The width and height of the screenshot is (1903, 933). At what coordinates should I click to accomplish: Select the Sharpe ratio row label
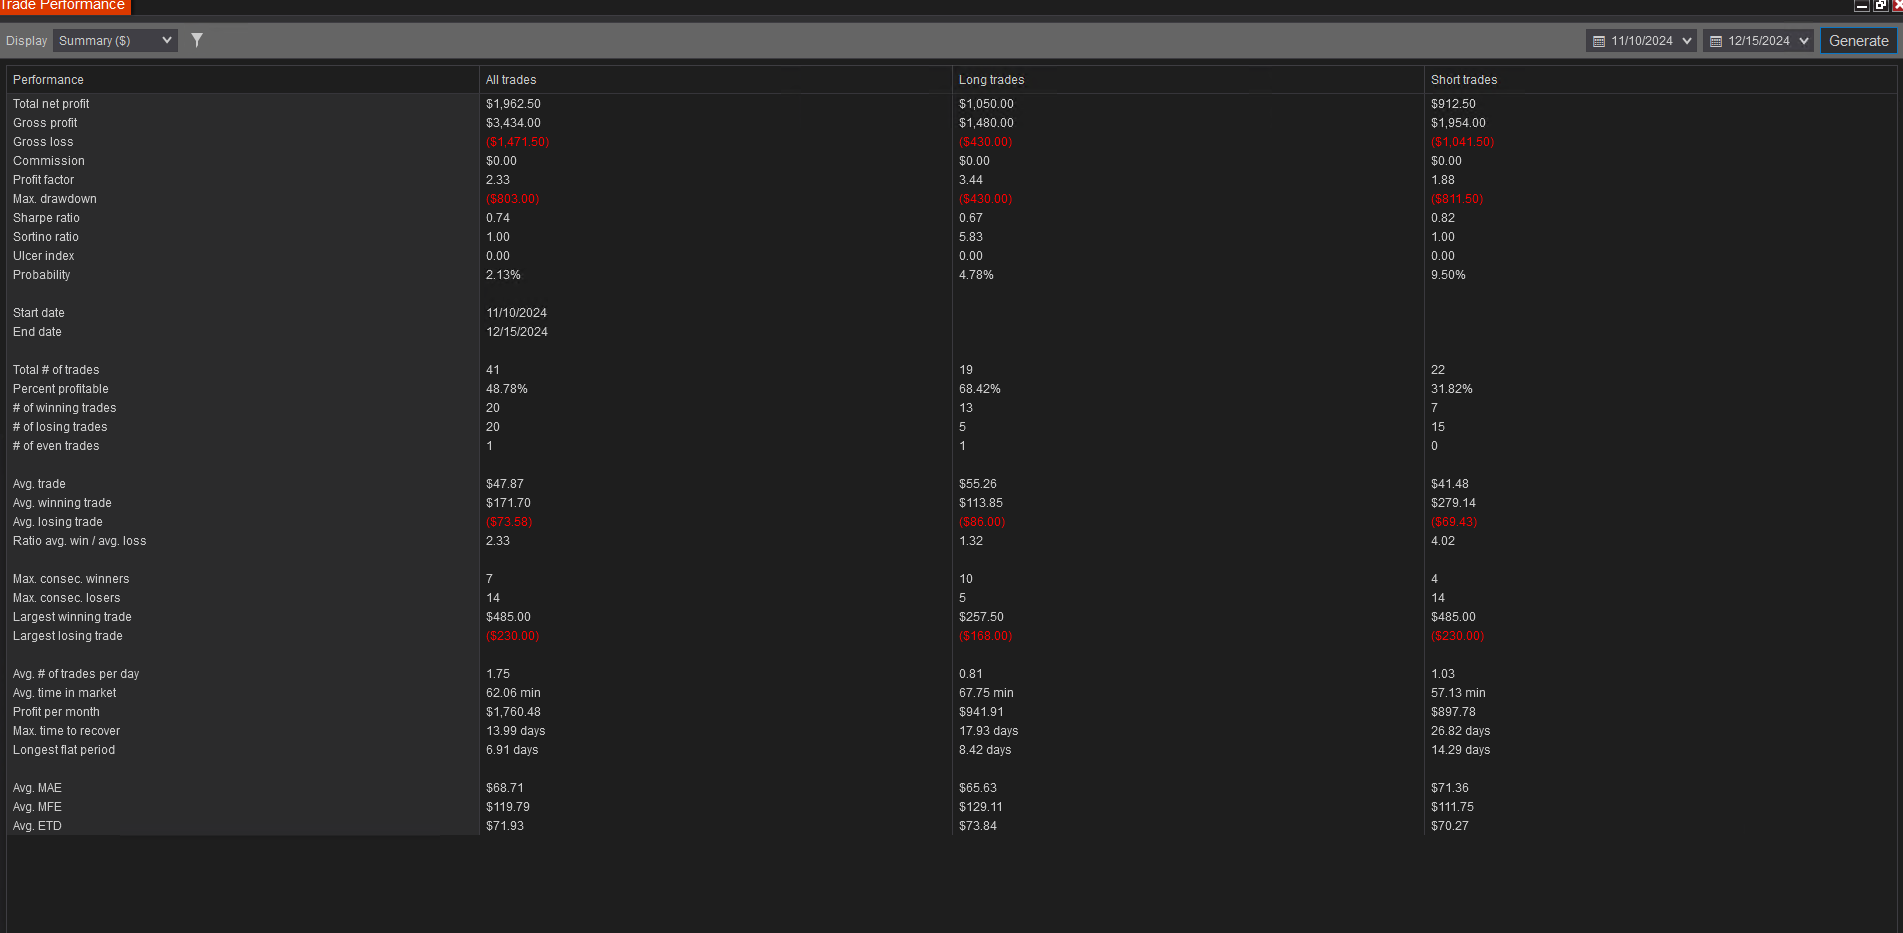tap(46, 218)
